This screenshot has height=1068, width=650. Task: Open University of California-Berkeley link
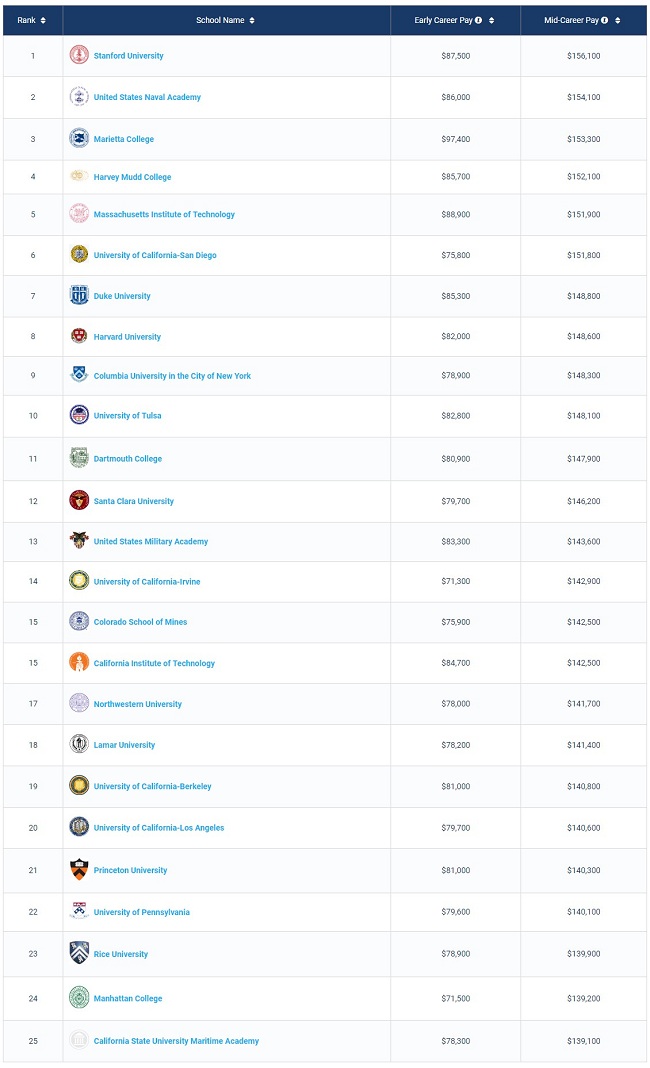coord(153,786)
